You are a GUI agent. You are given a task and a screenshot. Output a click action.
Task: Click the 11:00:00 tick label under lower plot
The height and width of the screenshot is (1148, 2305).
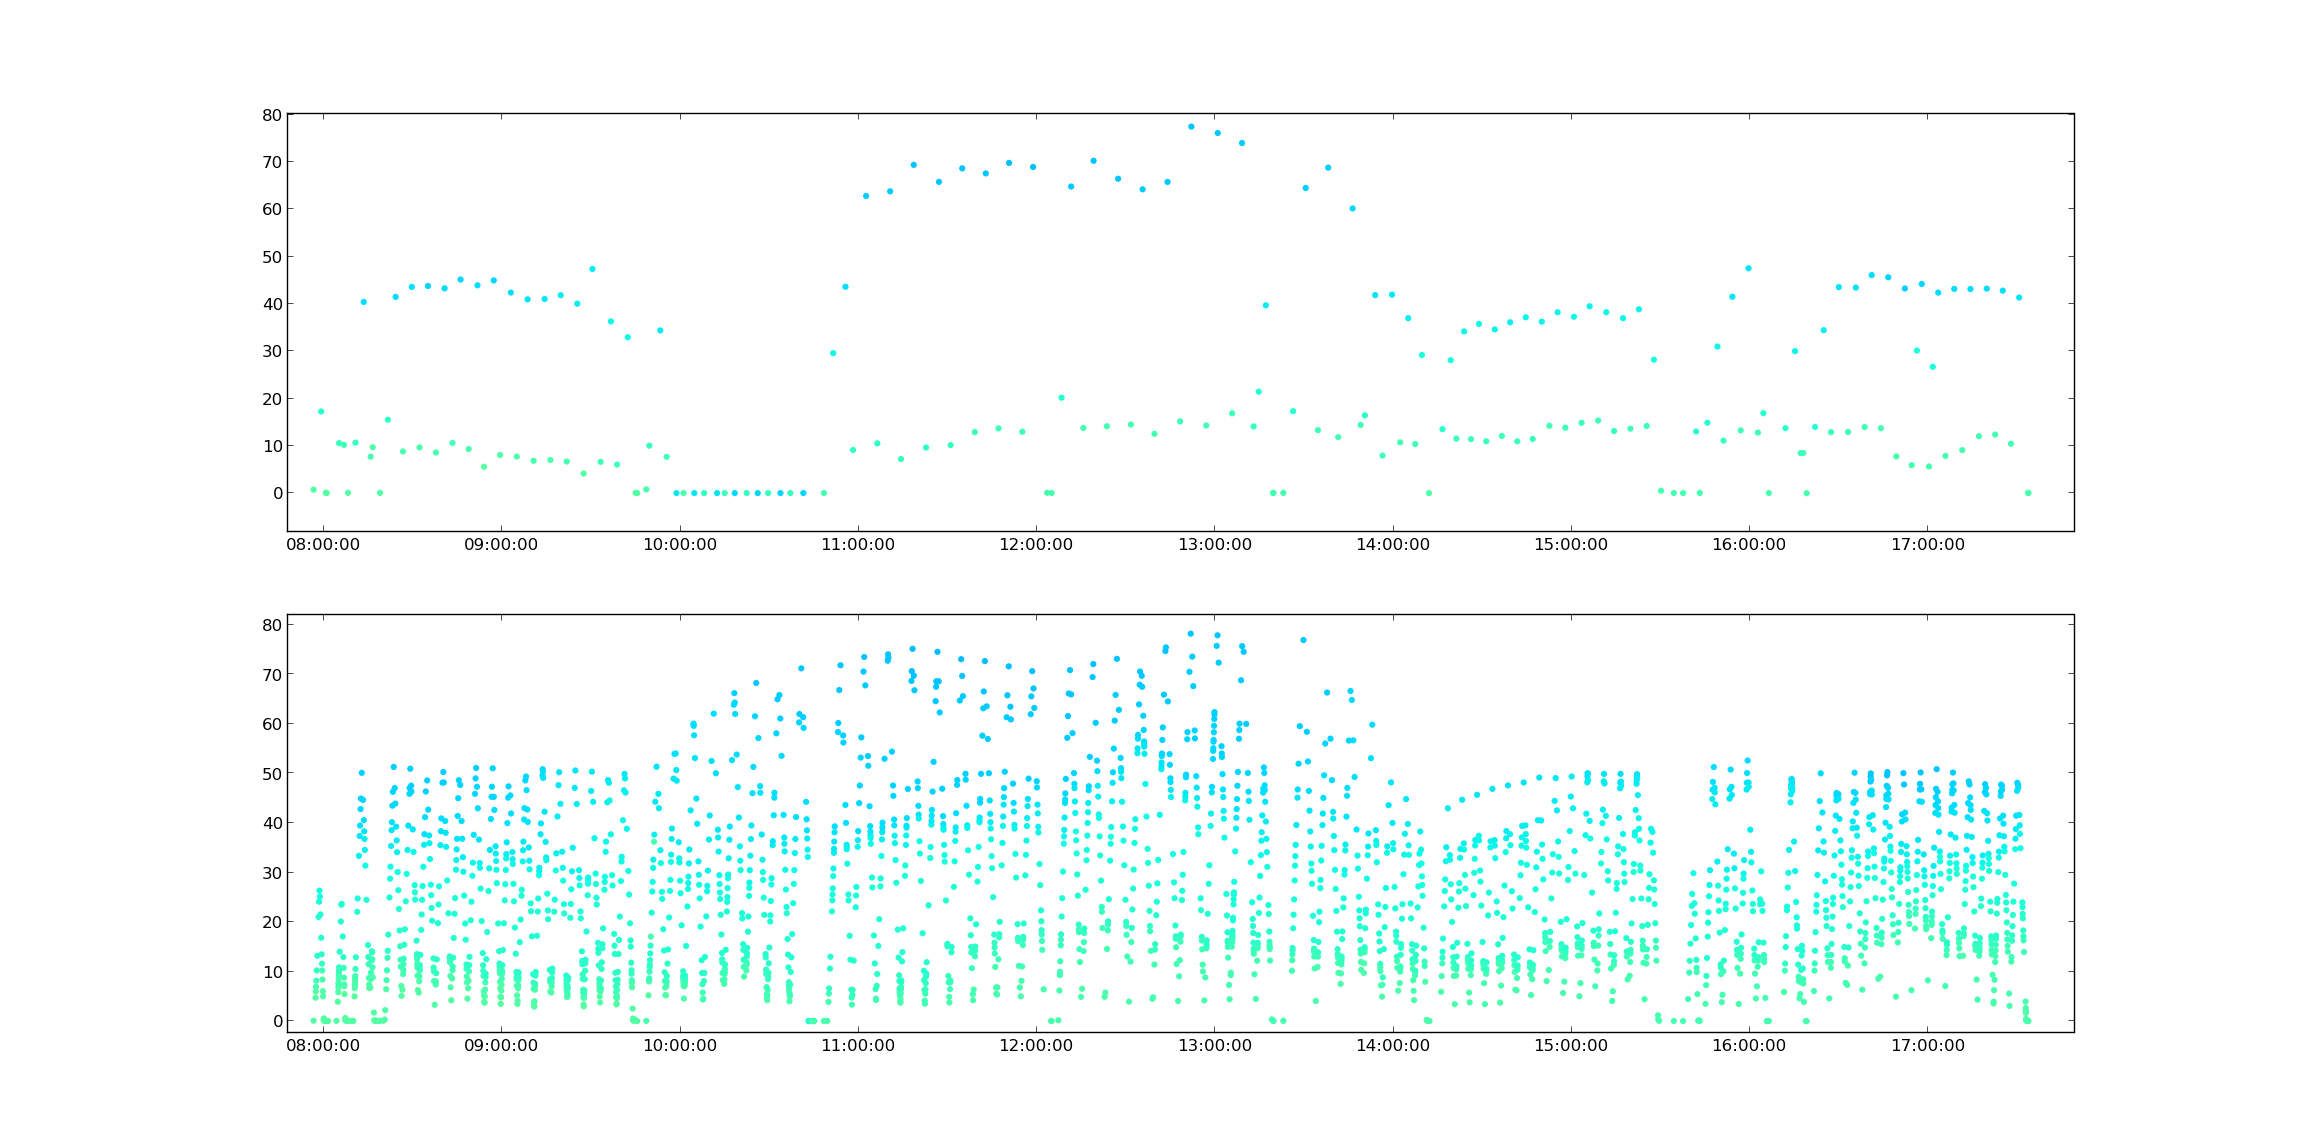(x=858, y=1046)
